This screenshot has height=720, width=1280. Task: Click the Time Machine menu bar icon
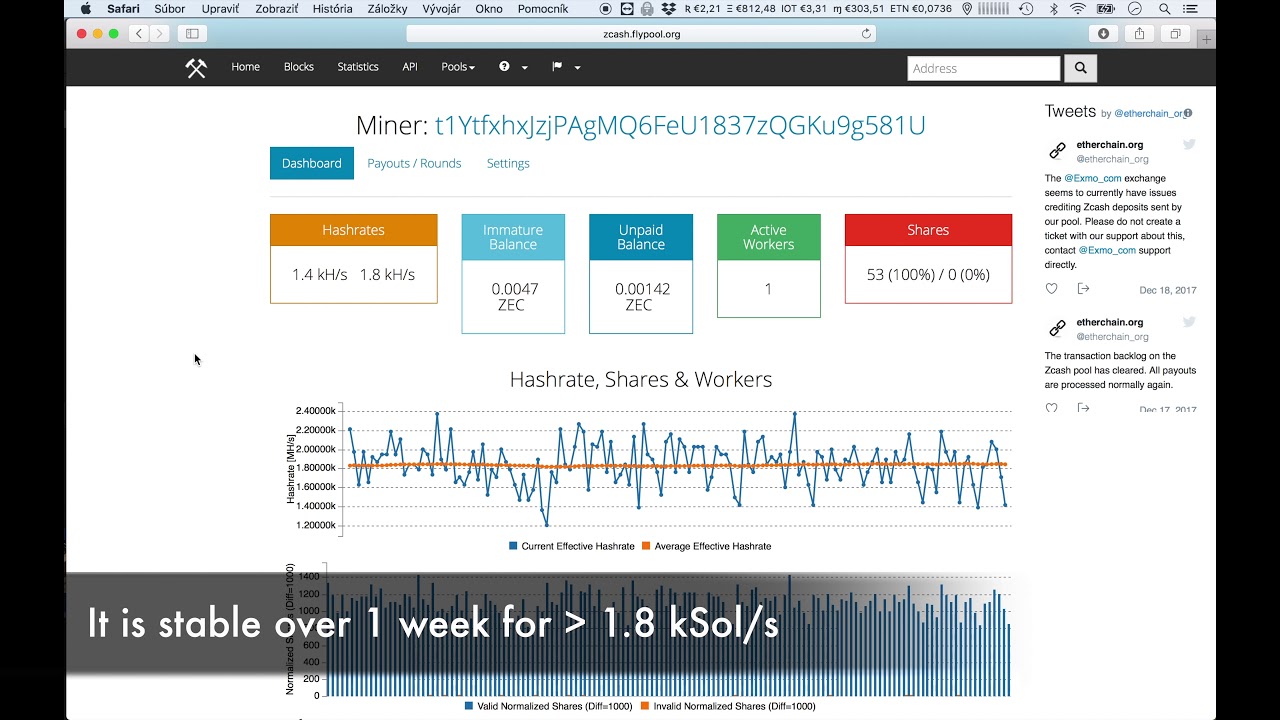[x=1026, y=9]
